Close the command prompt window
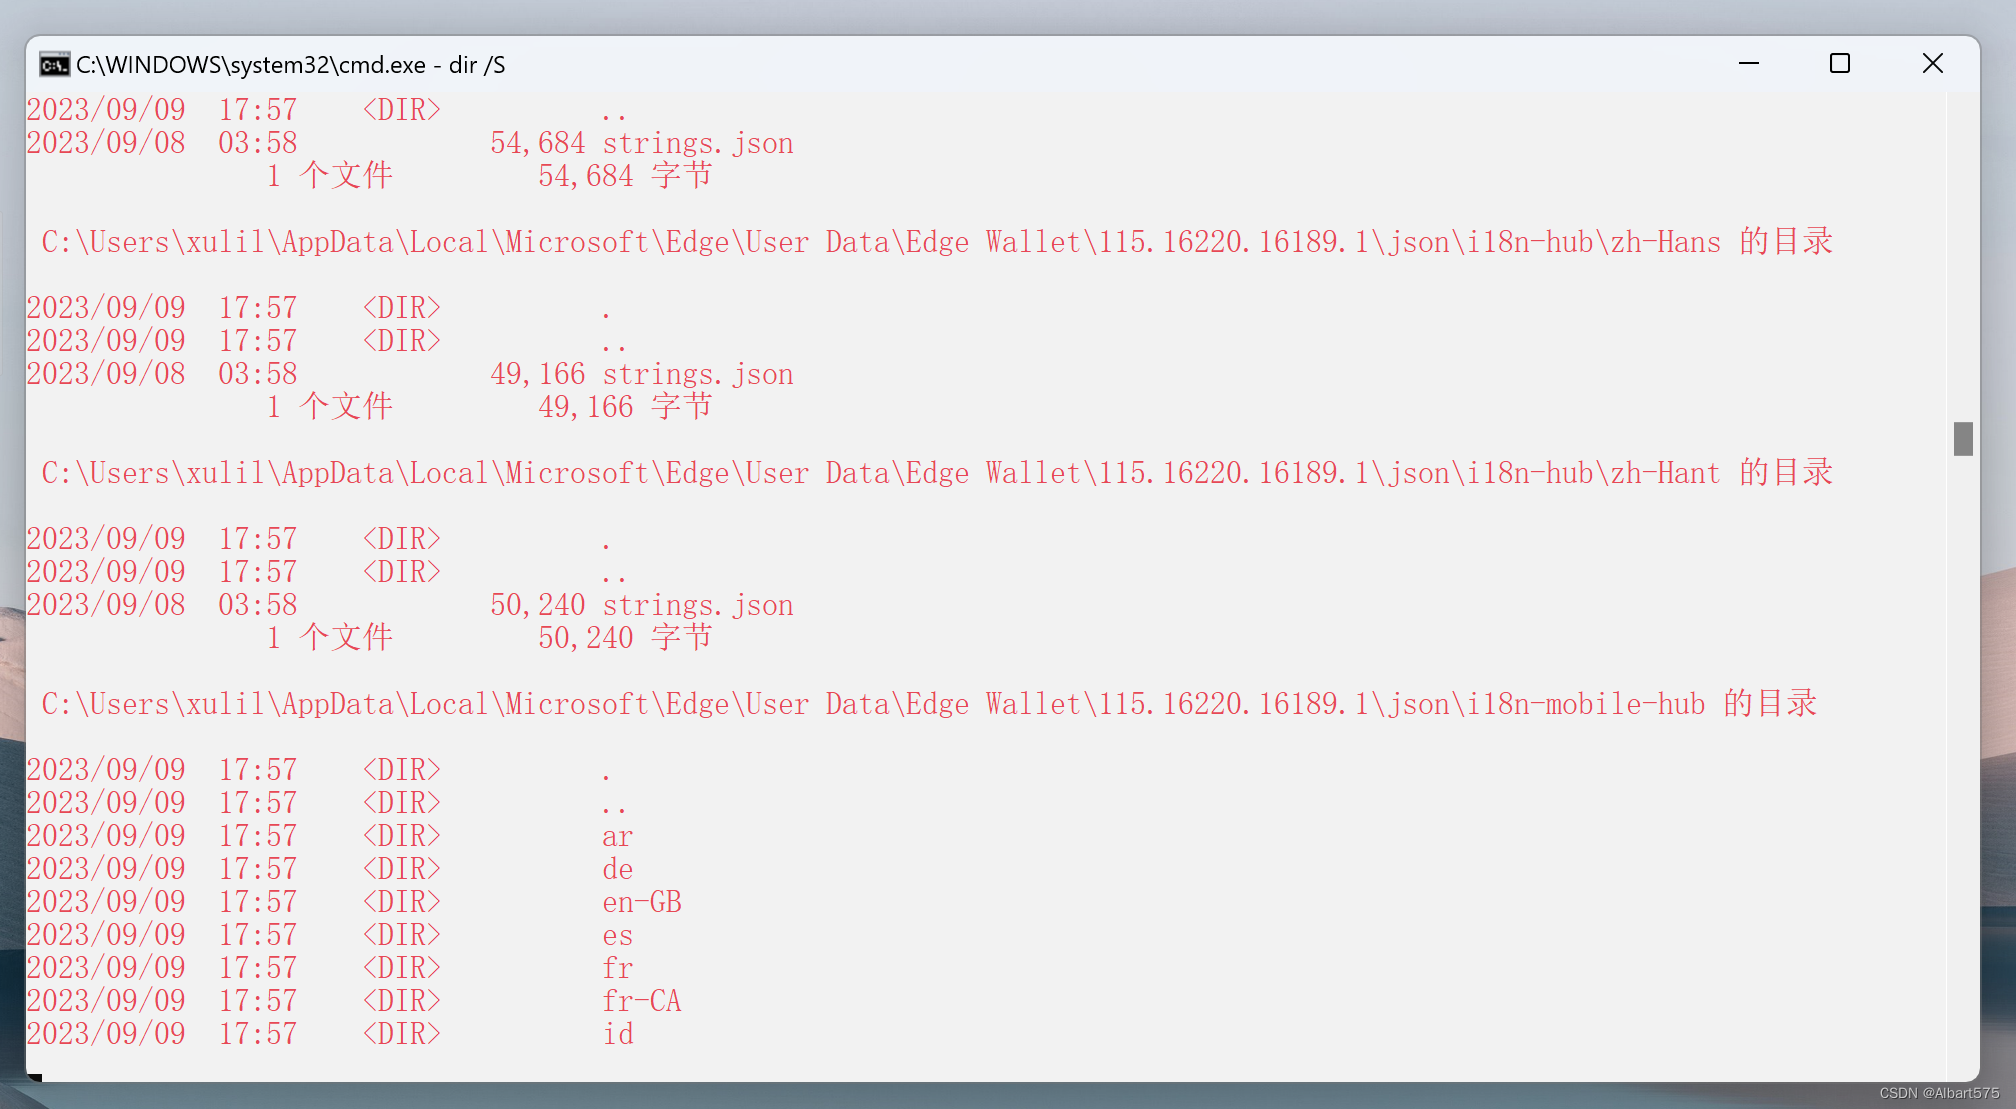 point(1932,64)
